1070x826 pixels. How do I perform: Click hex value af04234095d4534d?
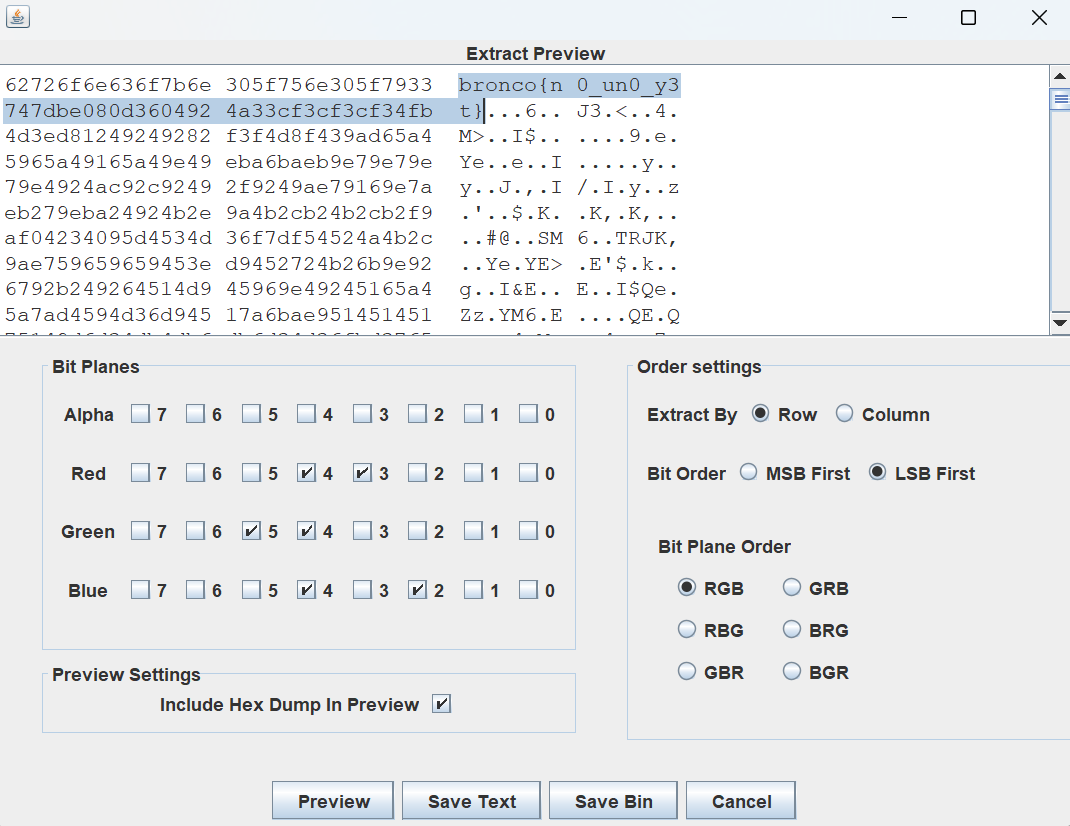(108, 239)
